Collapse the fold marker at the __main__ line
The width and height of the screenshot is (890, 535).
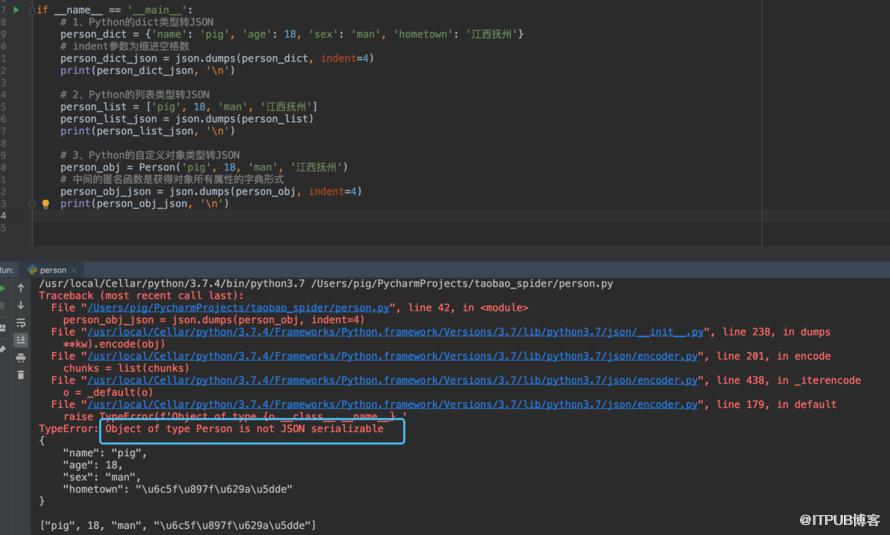[32, 10]
